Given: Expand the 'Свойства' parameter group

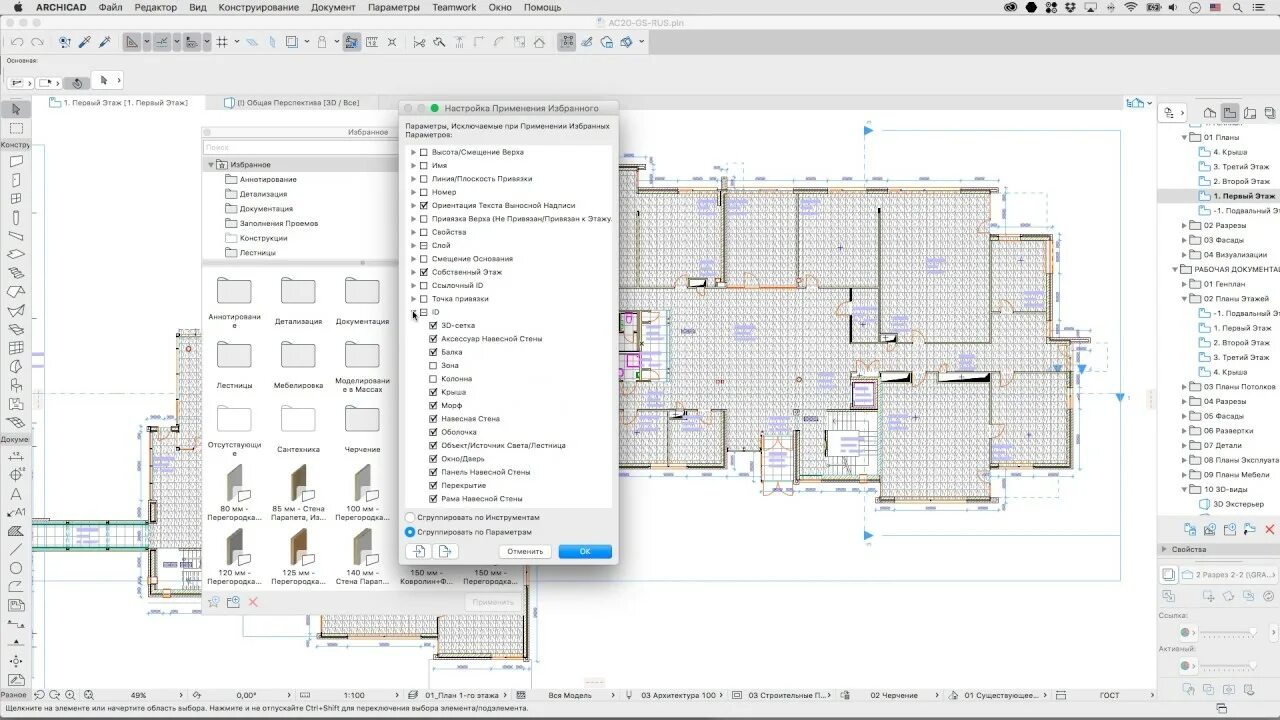Looking at the screenshot, I should pyautogui.click(x=414, y=232).
